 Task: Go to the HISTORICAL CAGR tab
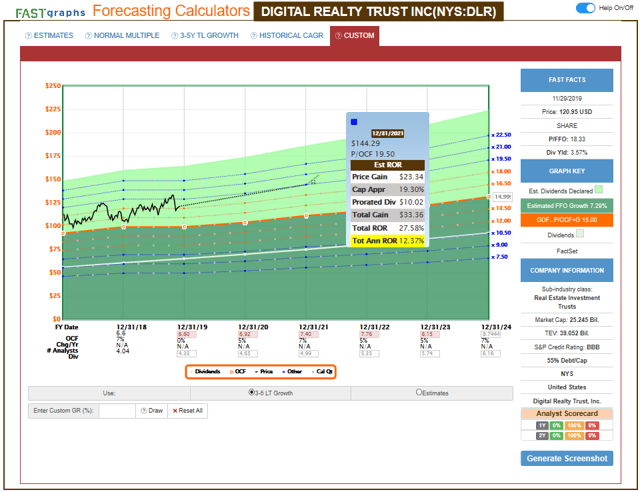tap(287, 36)
